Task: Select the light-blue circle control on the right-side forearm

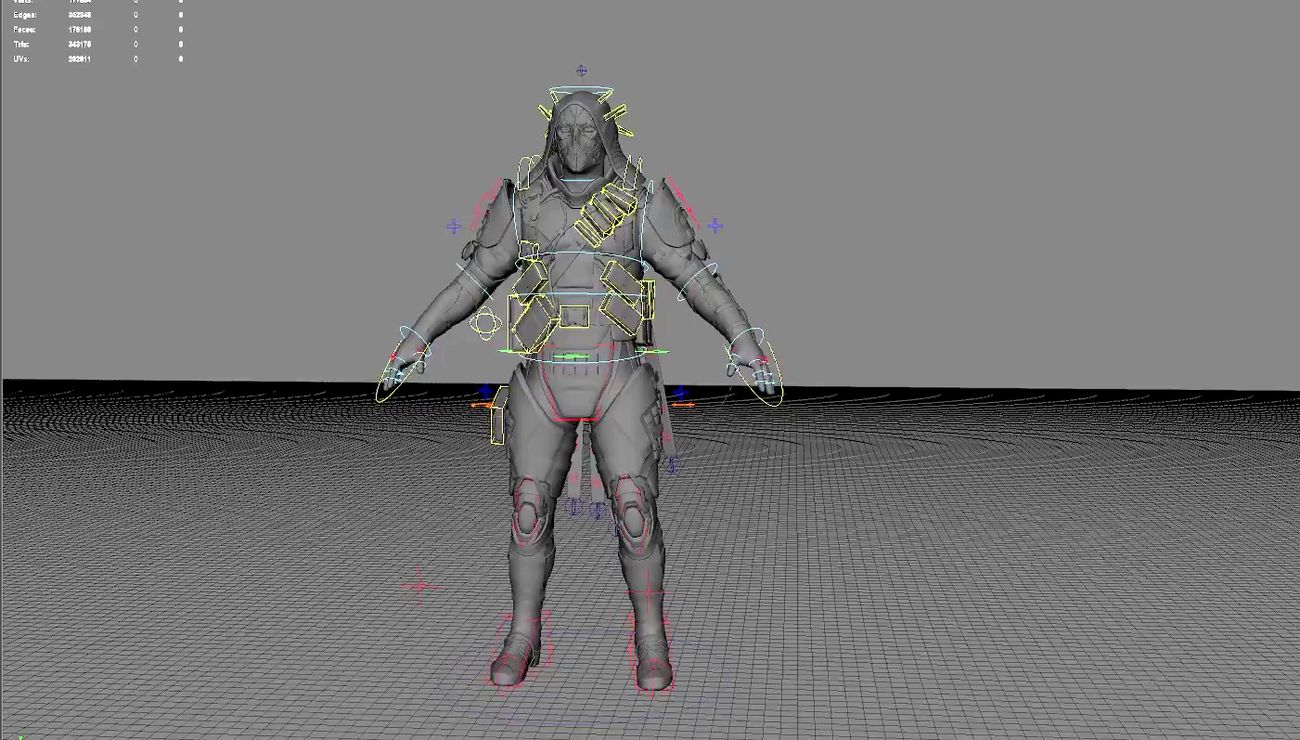Action: [697, 288]
